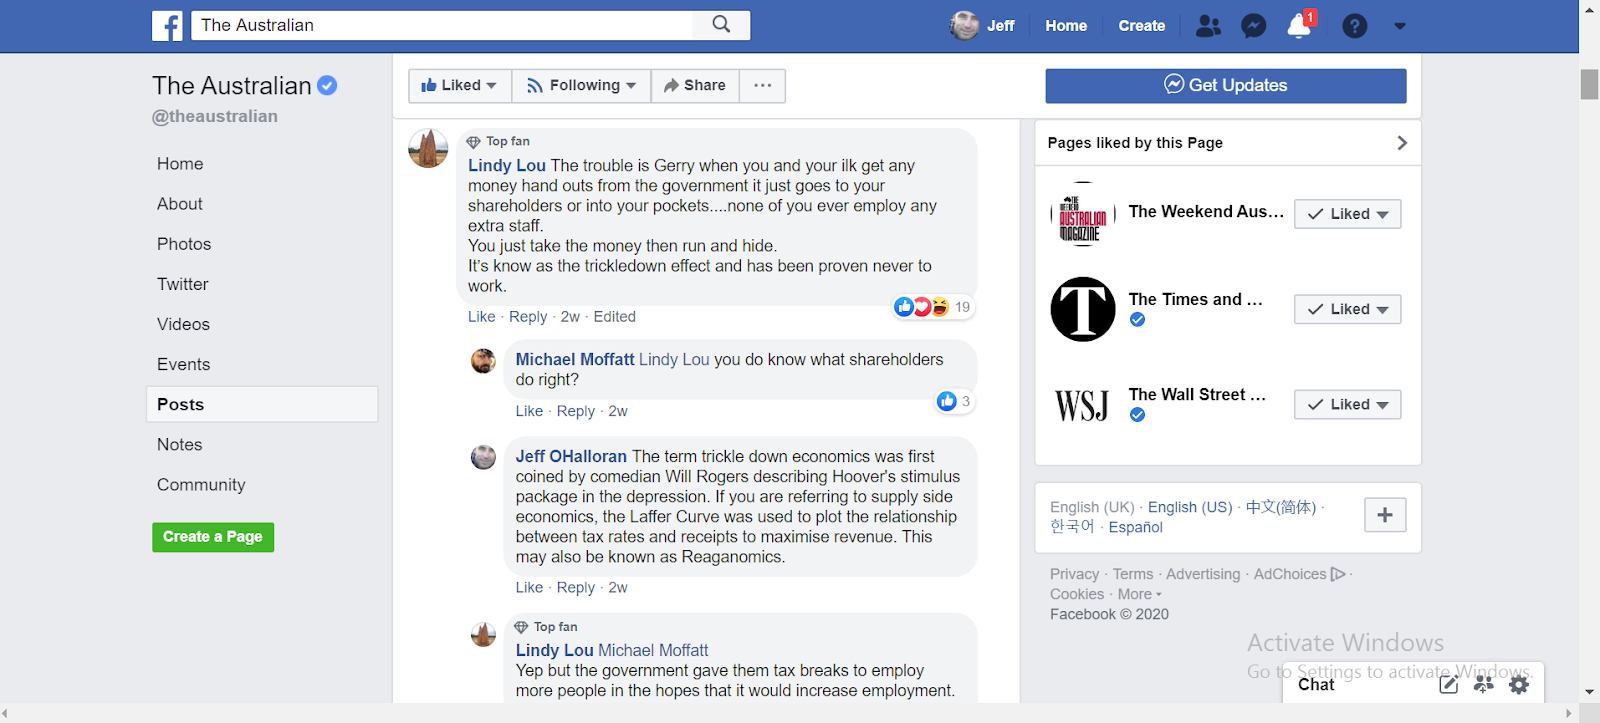Open chat settings gear icon
The width and height of the screenshot is (1600, 723).
pos(1519,685)
